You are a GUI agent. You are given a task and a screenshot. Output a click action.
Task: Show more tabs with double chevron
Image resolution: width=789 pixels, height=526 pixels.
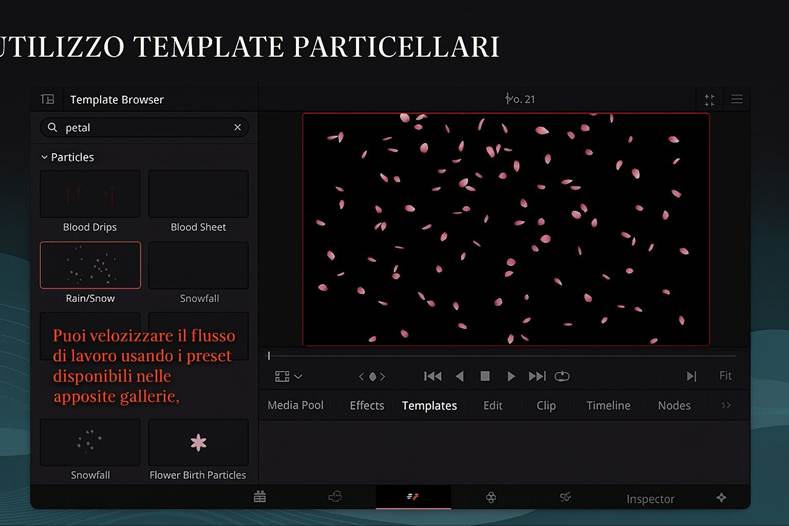click(x=726, y=405)
